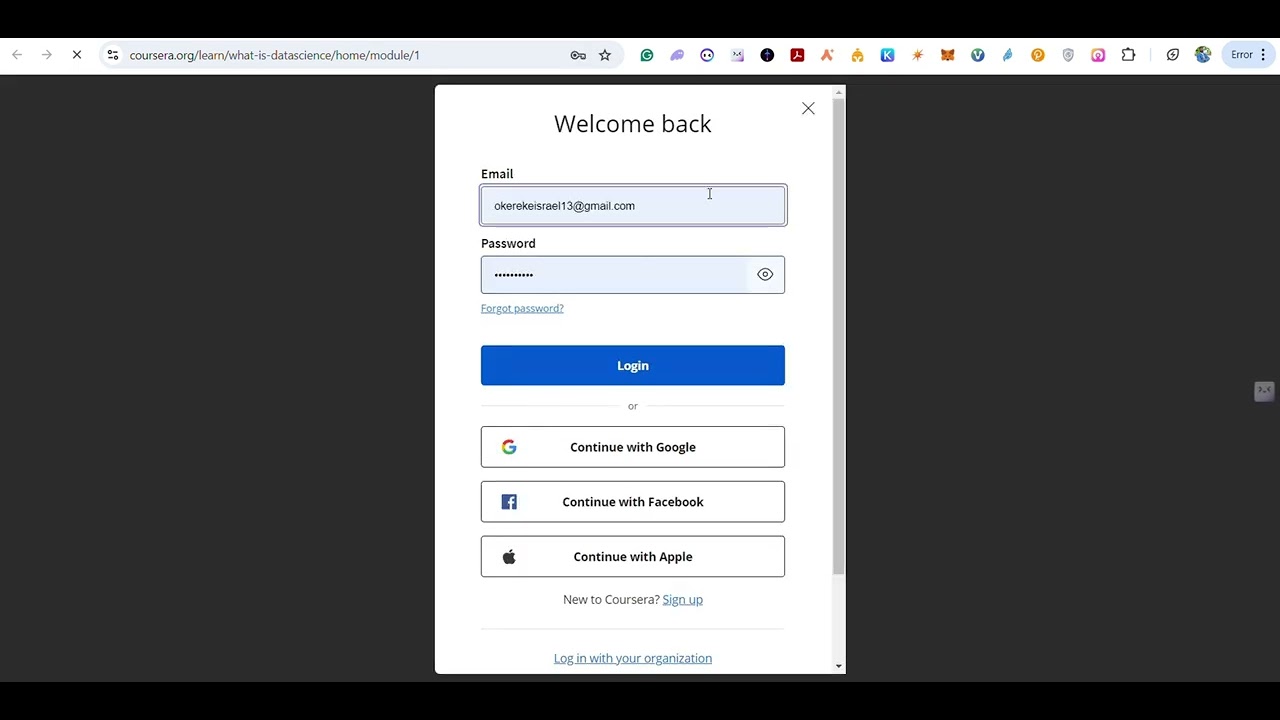Open the pink square extension icon
The width and height of the screenshot is (1280, 720).
click(1098, 55)
